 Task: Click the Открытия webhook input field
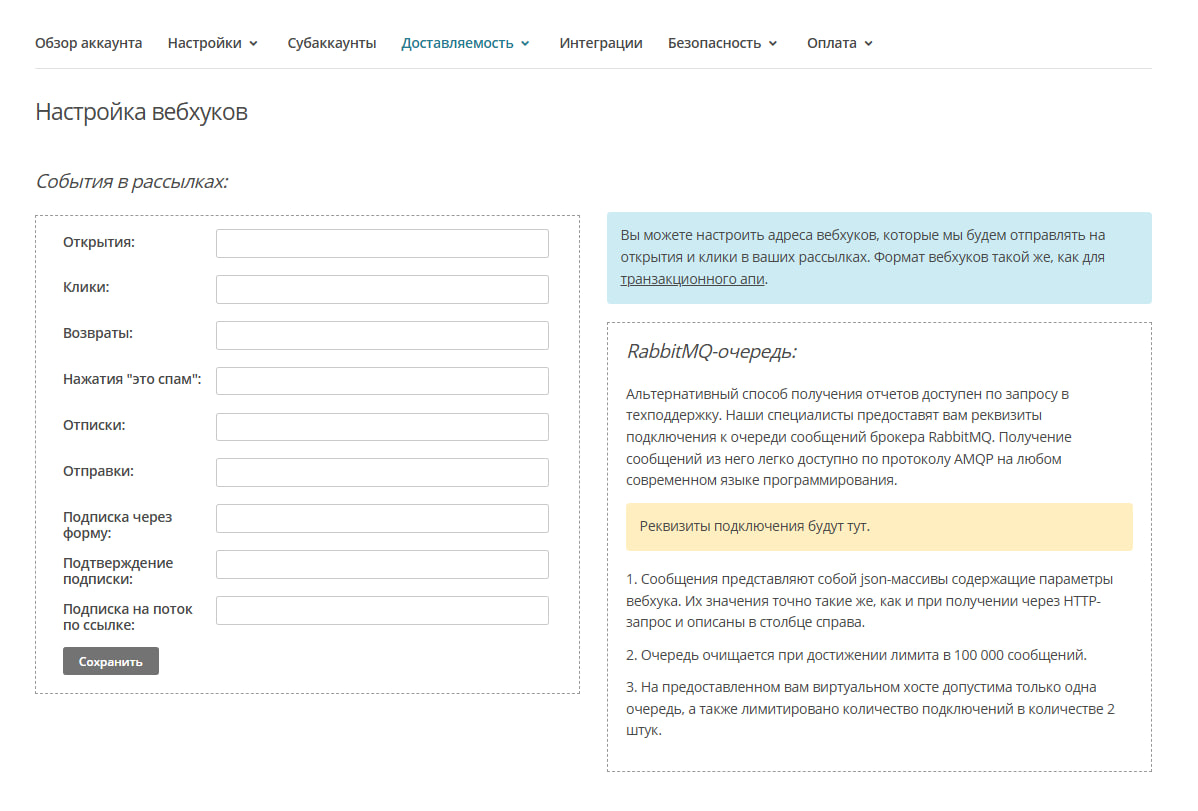click(x=382, y=243)
